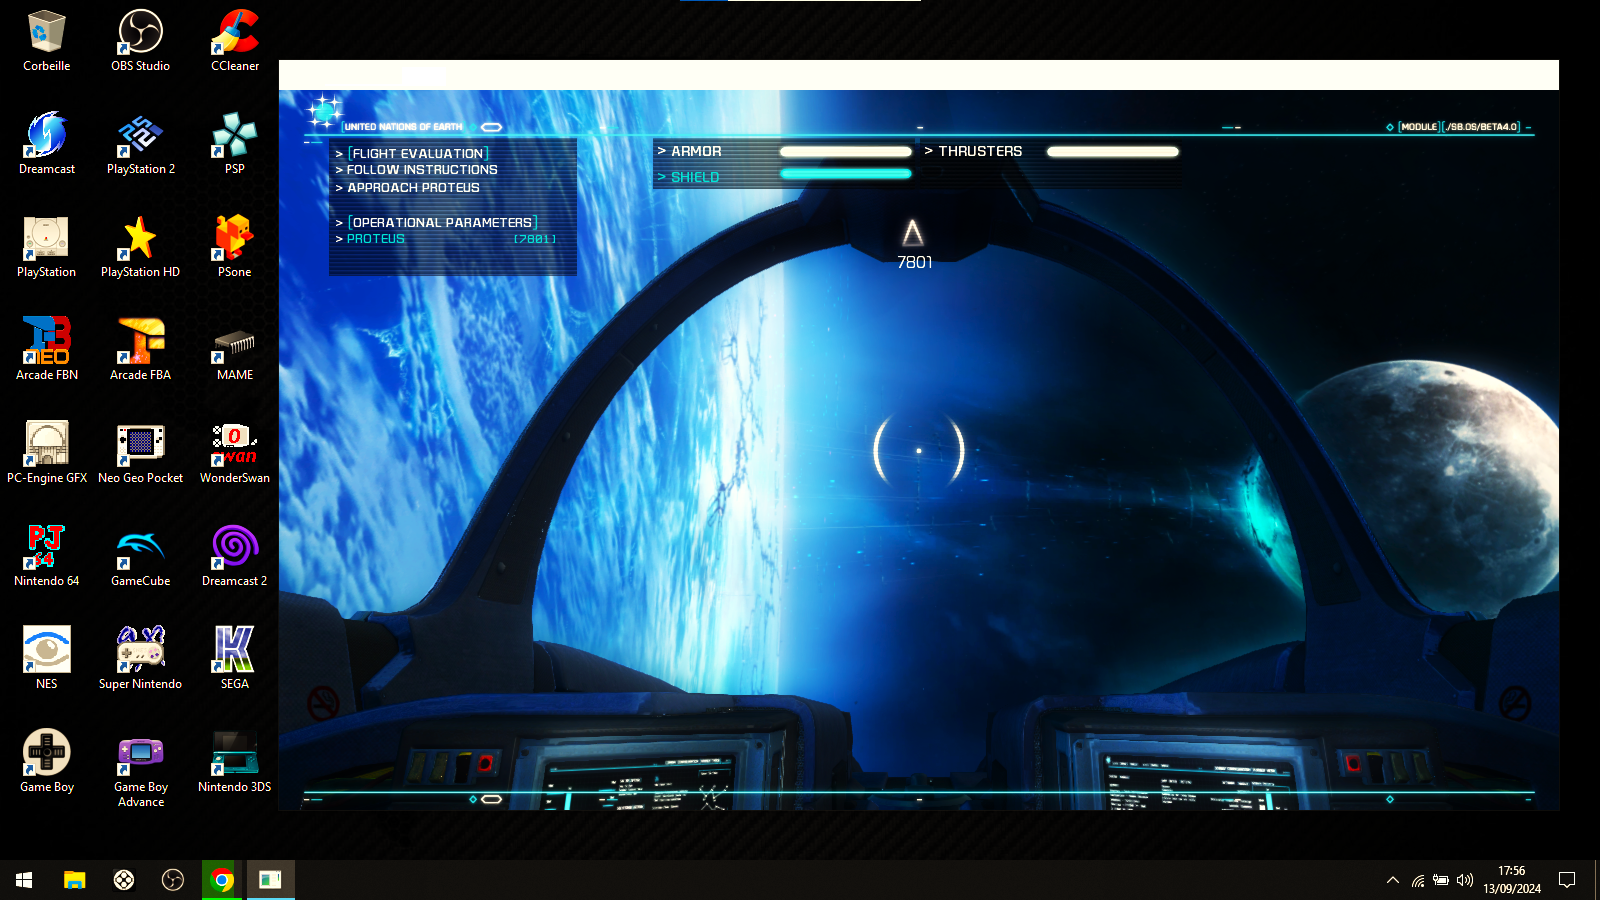1600x900 pixels.
Task: Check the battery status tray icon
Action: tap(1441, 880)
